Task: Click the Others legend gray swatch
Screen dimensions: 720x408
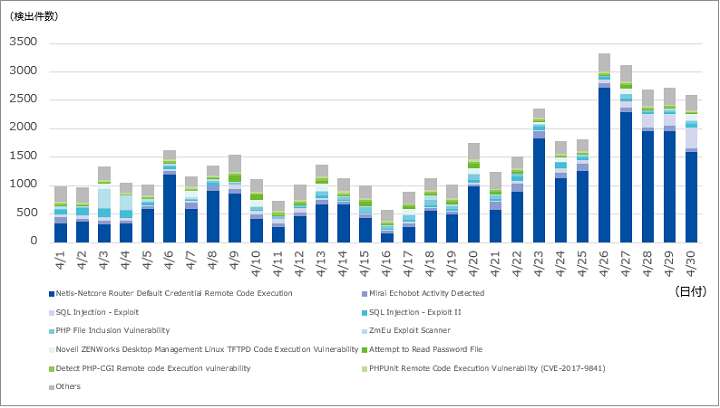Action: tap(52, 387)
